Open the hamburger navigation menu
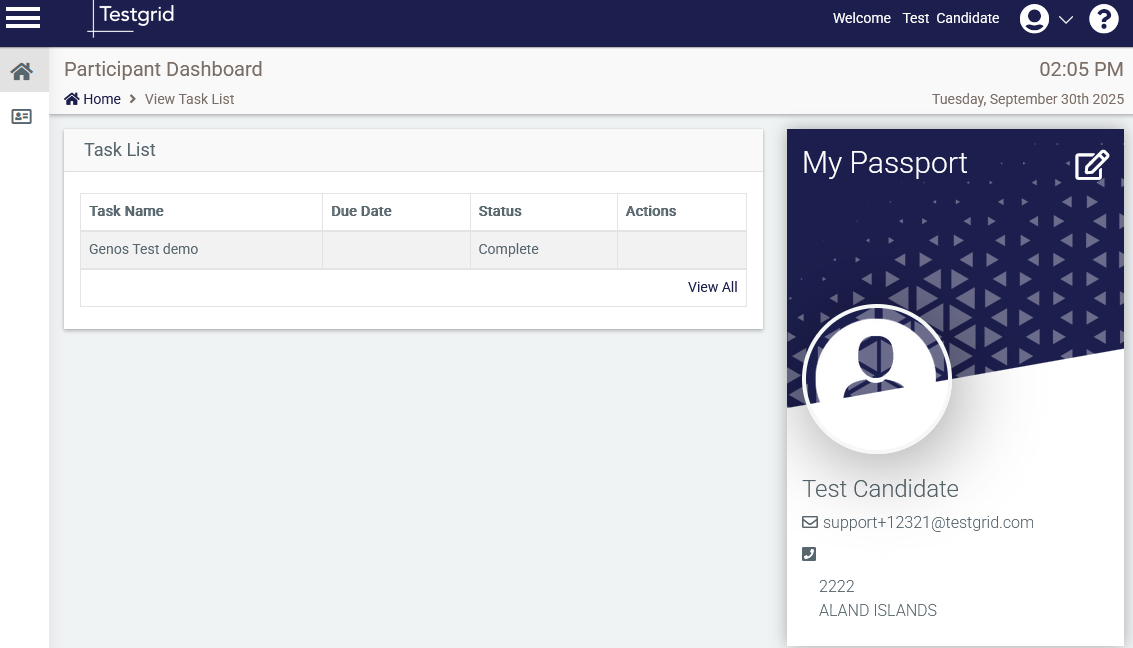Viewport: 1133px width, 648px height. [x=23, y=17]
